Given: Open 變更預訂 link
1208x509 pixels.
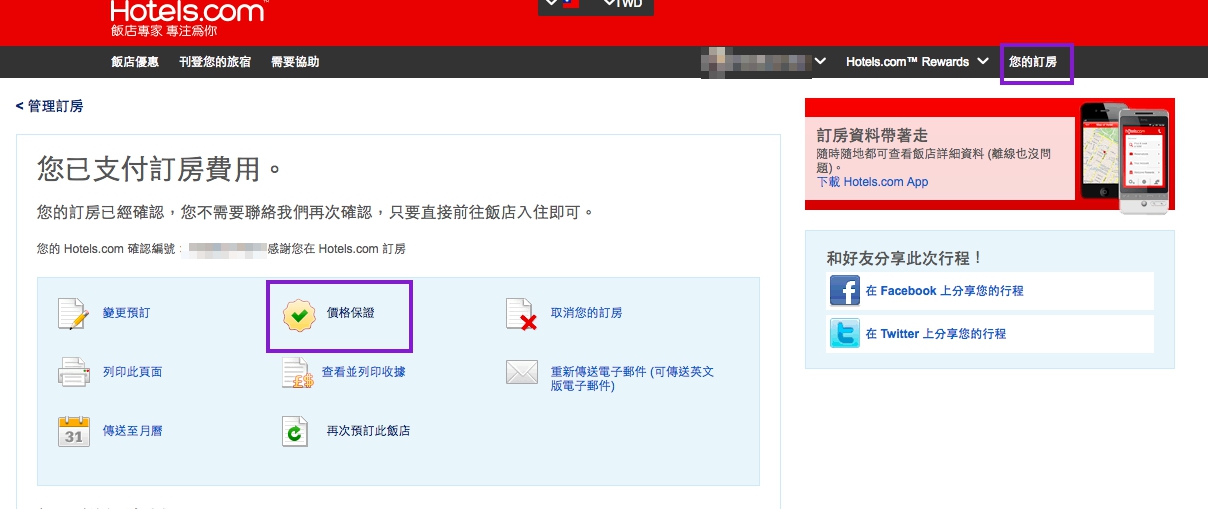Looking at the screenshot, I should pyautogui.click(x=127, y=313).
